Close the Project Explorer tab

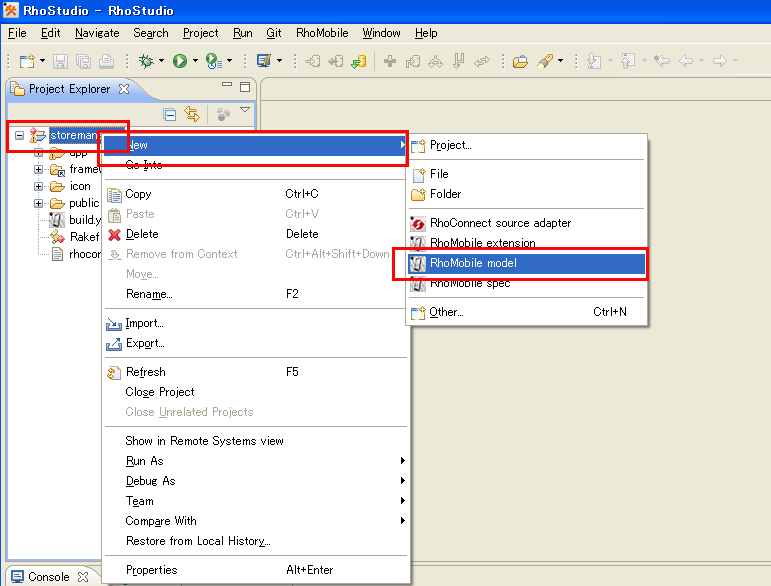[124, 89]
